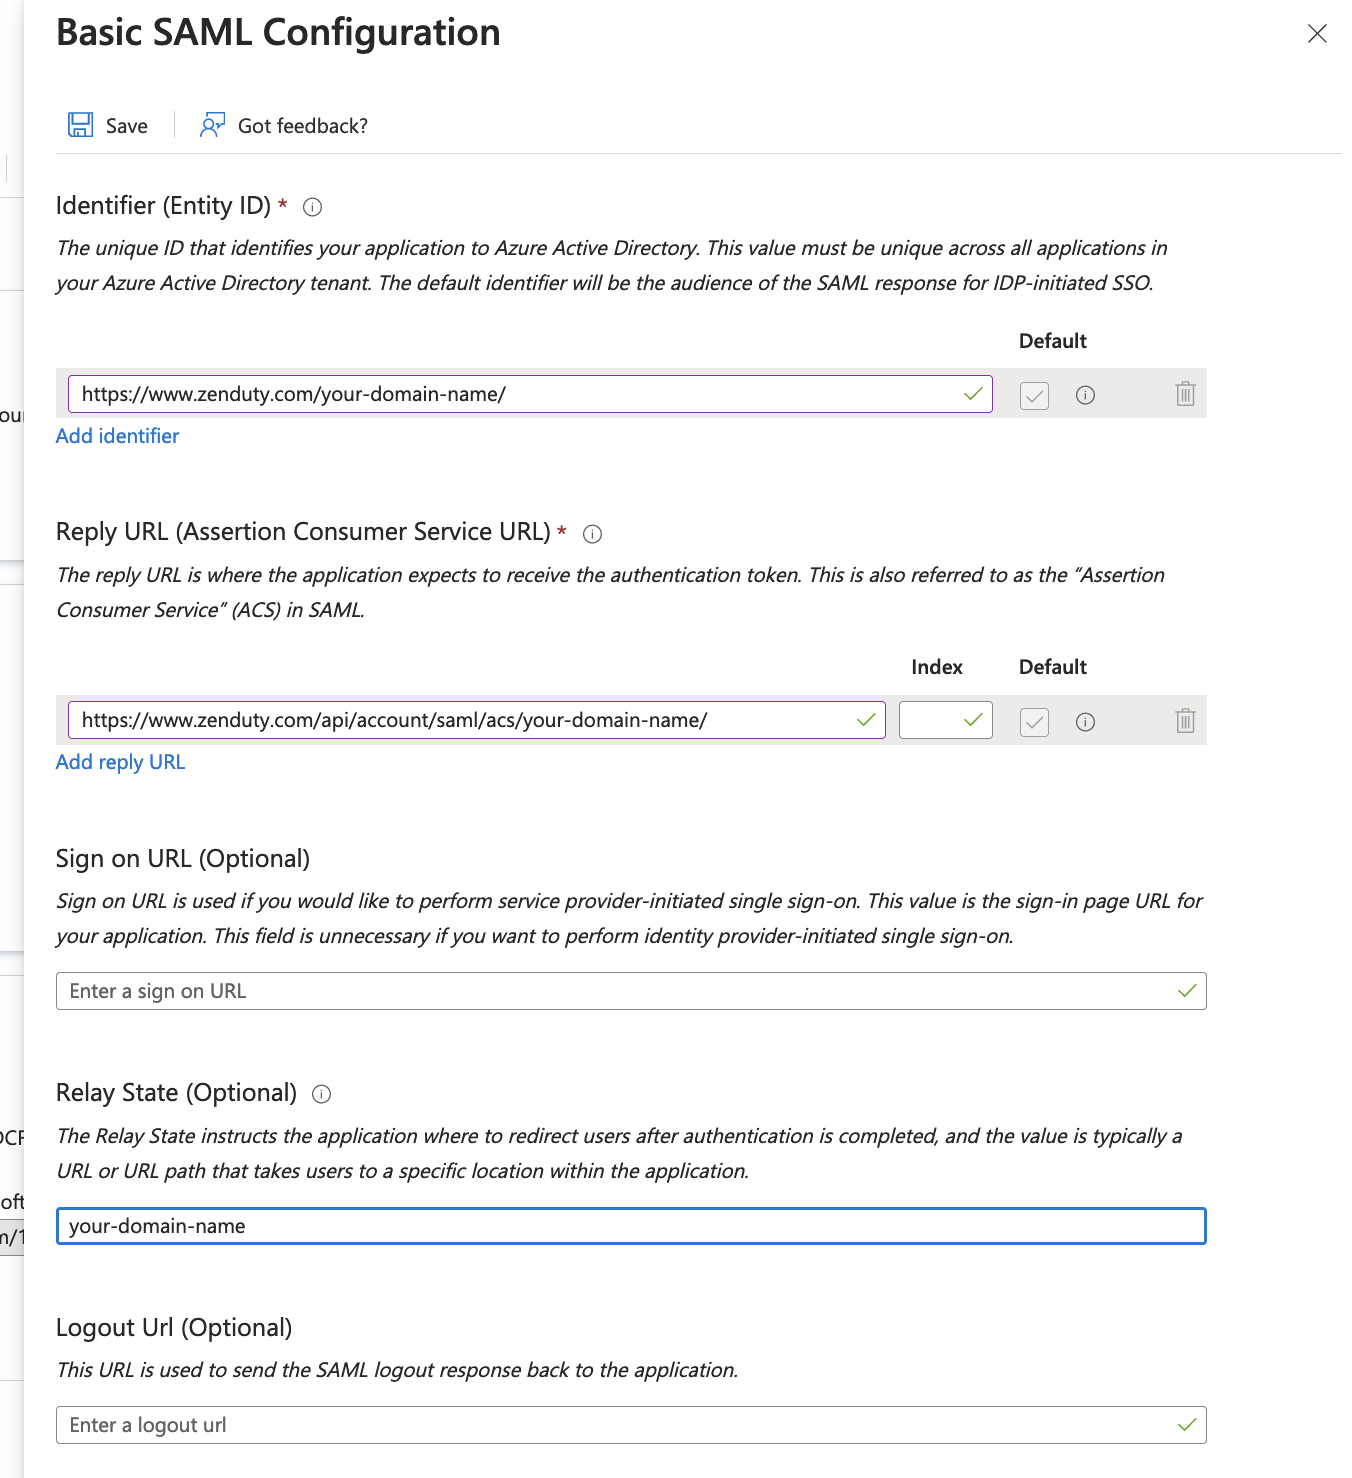
Task: Click the Relay State your-domain-name field
Action: pos(631,1226)
